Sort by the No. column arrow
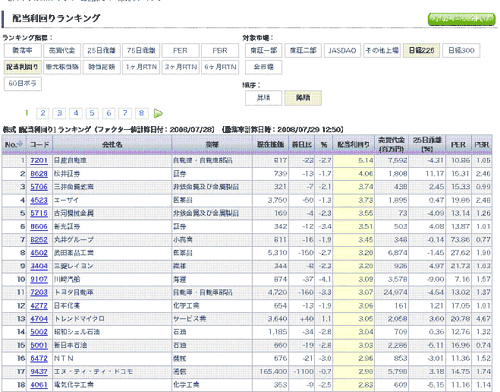The image size is (500, 392). click(x=20, y=144)
